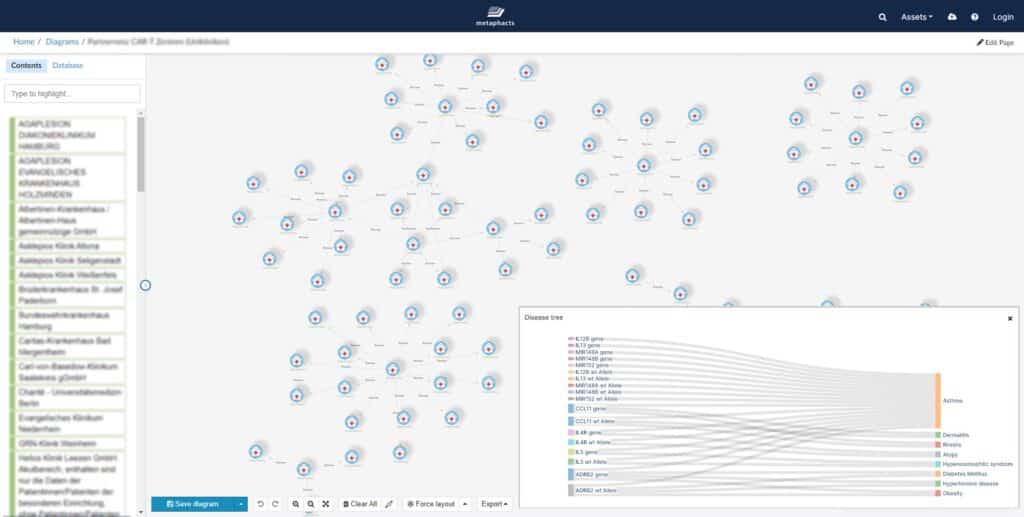
Task: Click the orange Asthma bar in Disease tree
Action: (937, 400)
